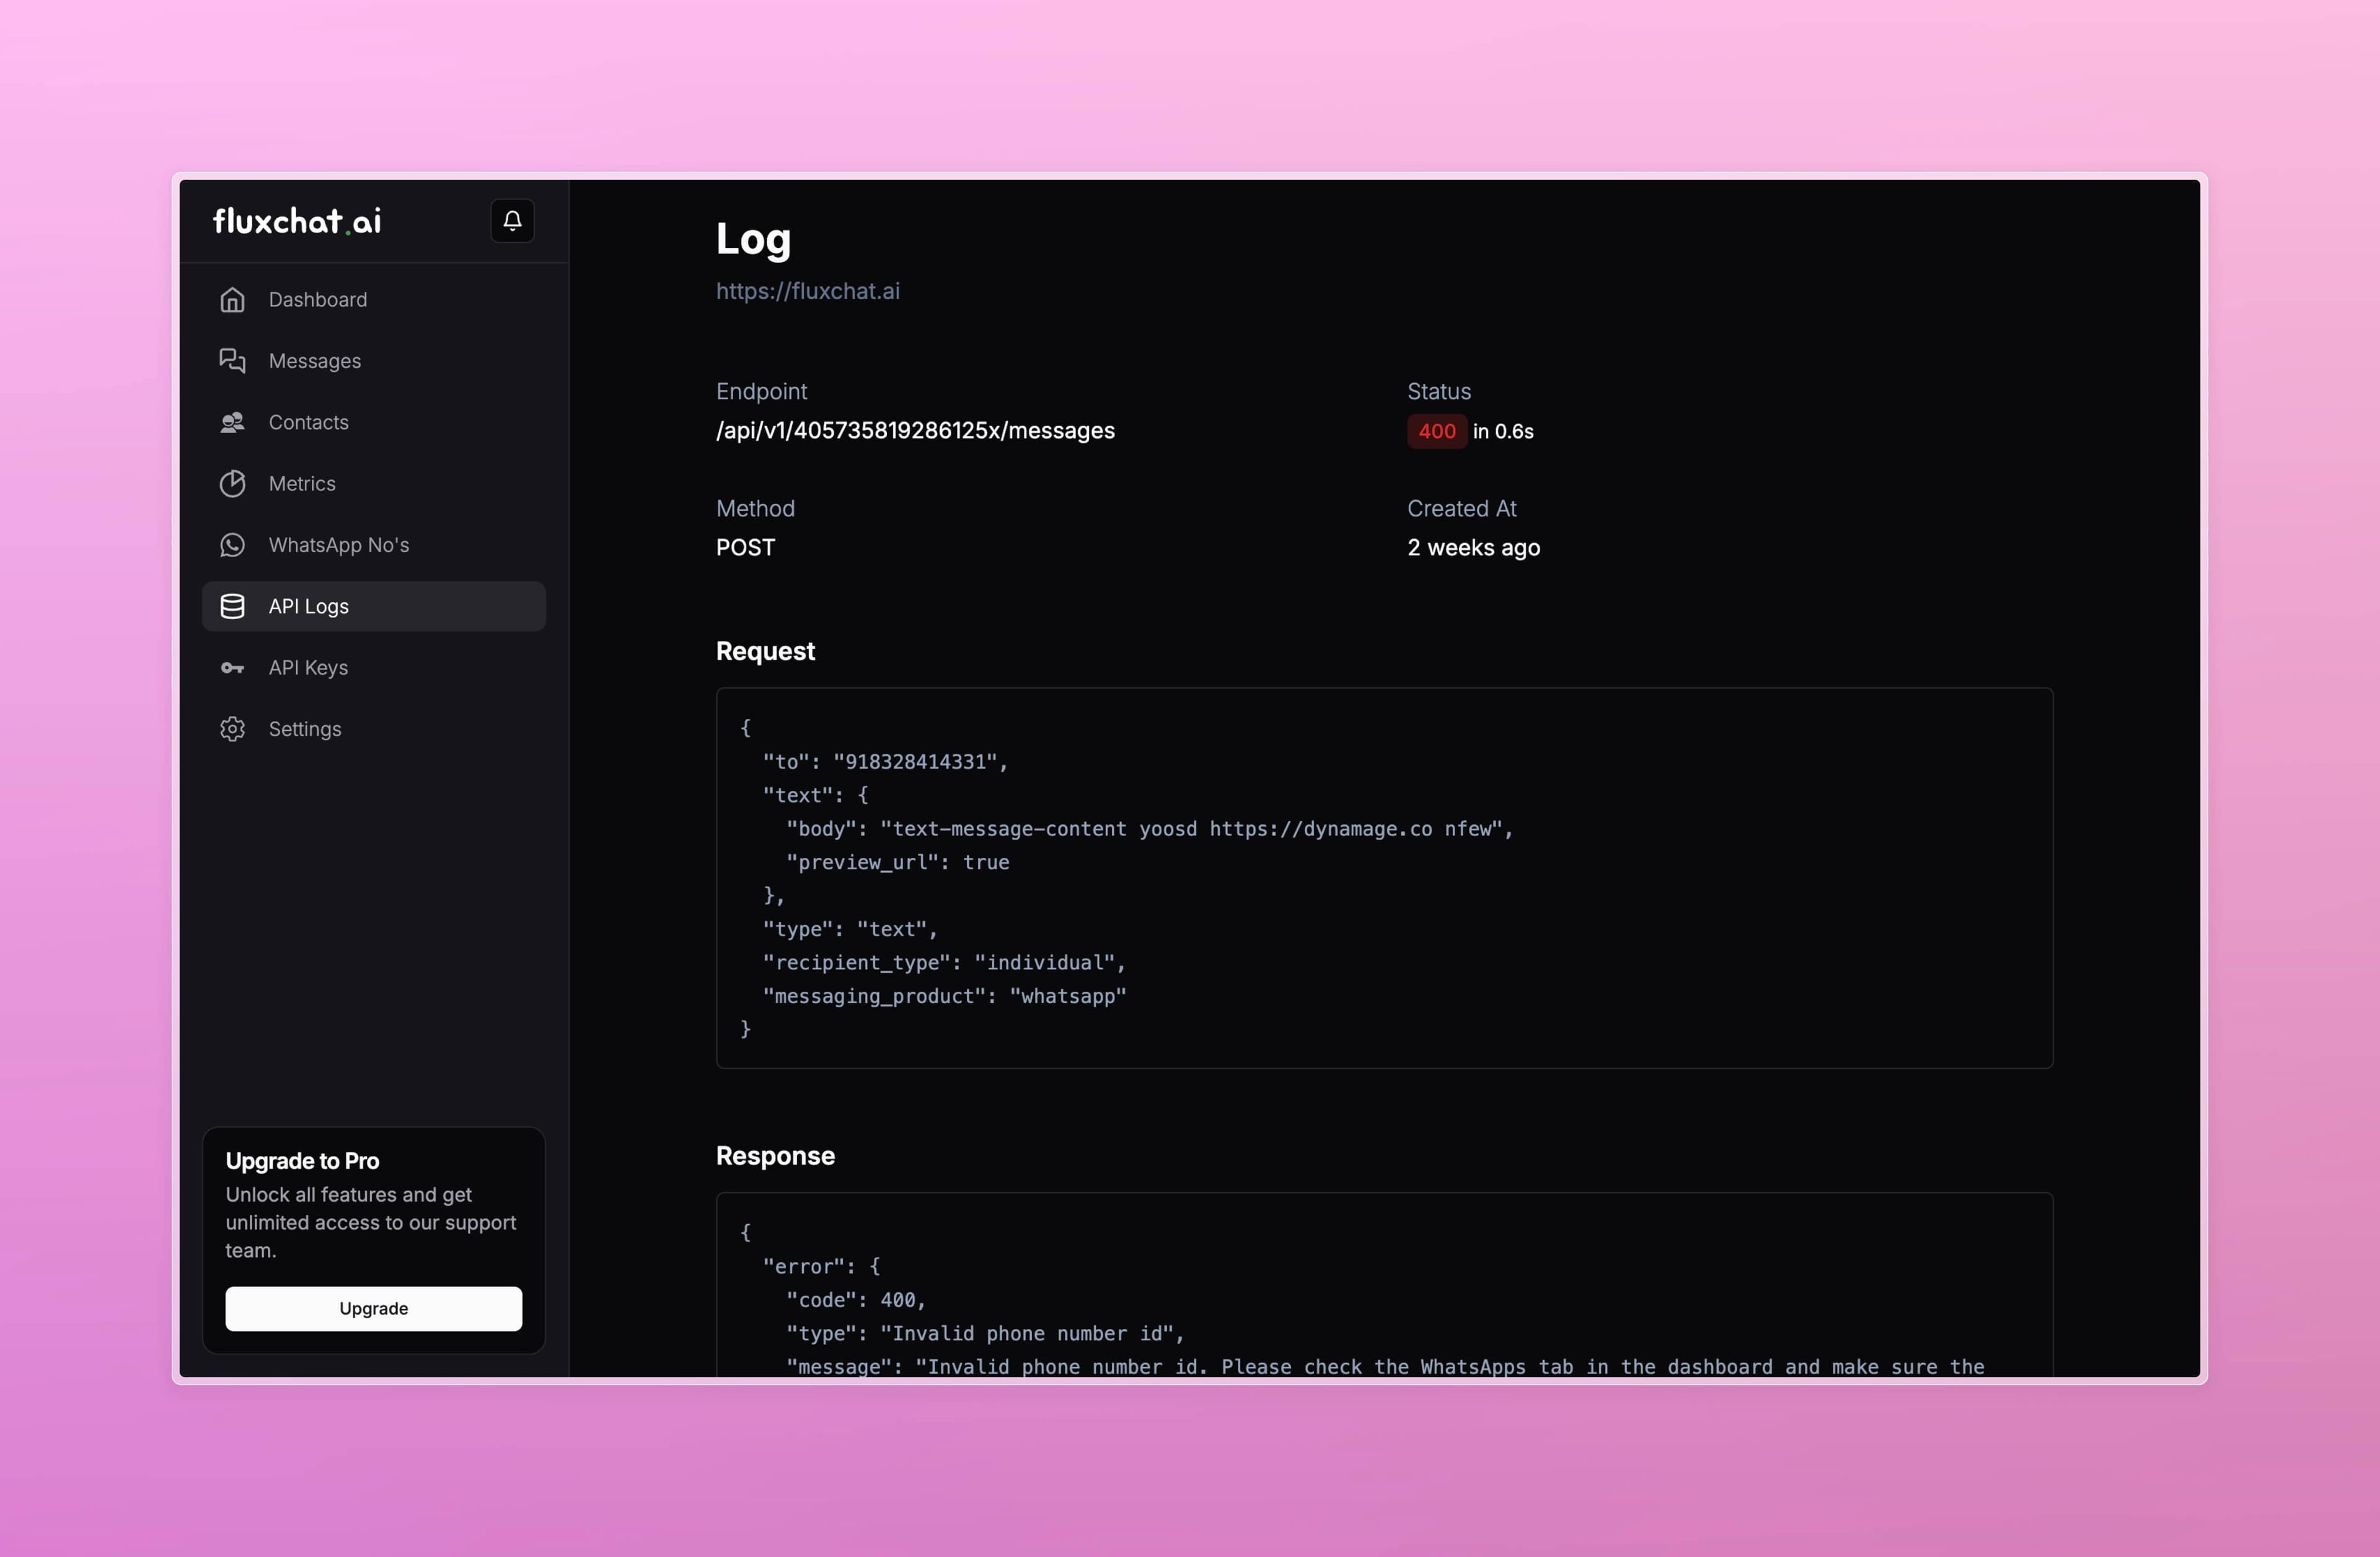Click the Contacts people icon
This screenshot has width=2380, height=1557.
(232, 423)
